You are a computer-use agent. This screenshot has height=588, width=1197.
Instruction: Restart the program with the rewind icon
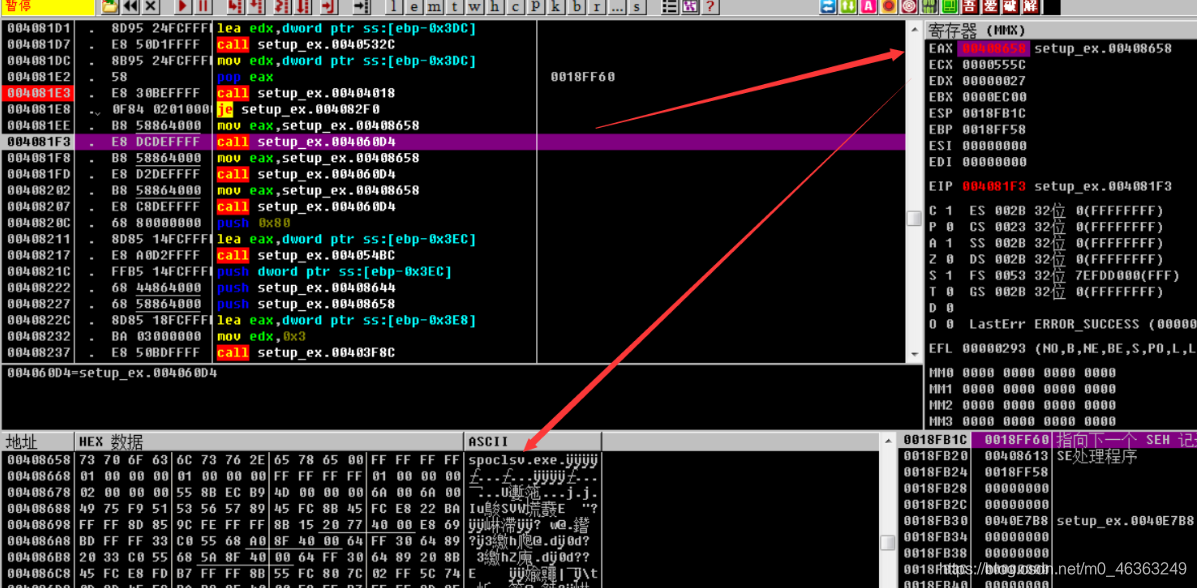click(131, 7)
